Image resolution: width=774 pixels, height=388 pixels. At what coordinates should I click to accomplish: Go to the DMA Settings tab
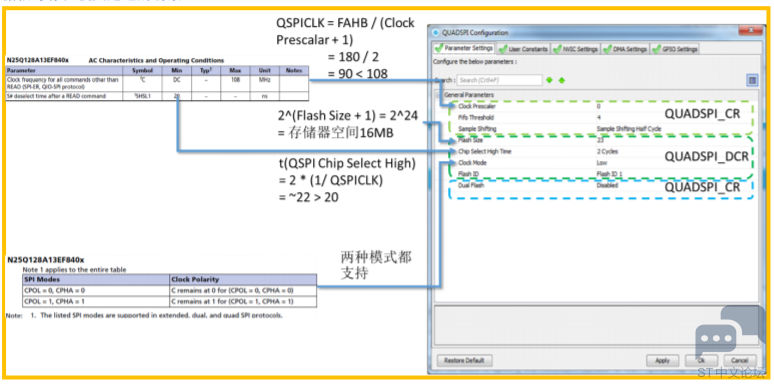[x=625, y=49]
